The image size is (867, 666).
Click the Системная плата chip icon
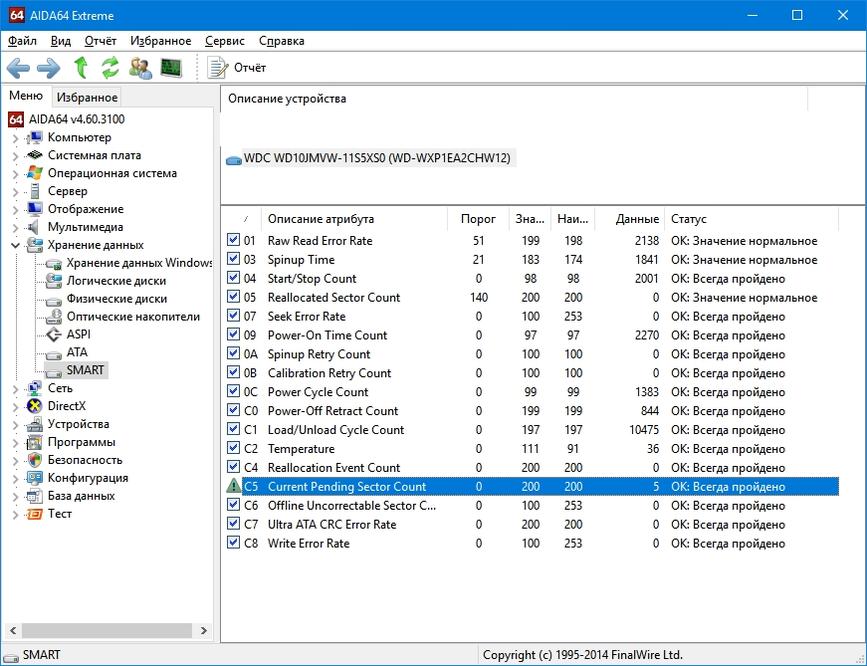tap(34, 155)
